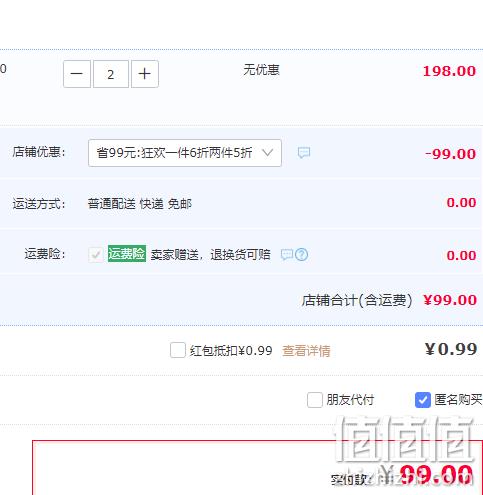Uncheck the 匿名购买 anonymous purchase box
The width and height of the screenshot is (483, 495).
click(x=423, y=400)
